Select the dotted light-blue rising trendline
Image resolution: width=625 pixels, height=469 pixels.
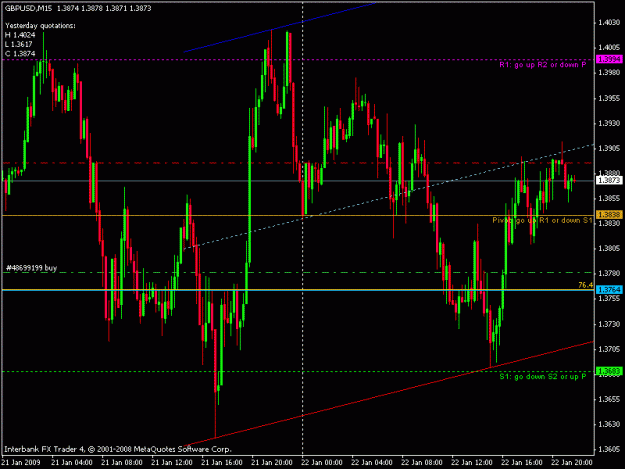(389, 196)
